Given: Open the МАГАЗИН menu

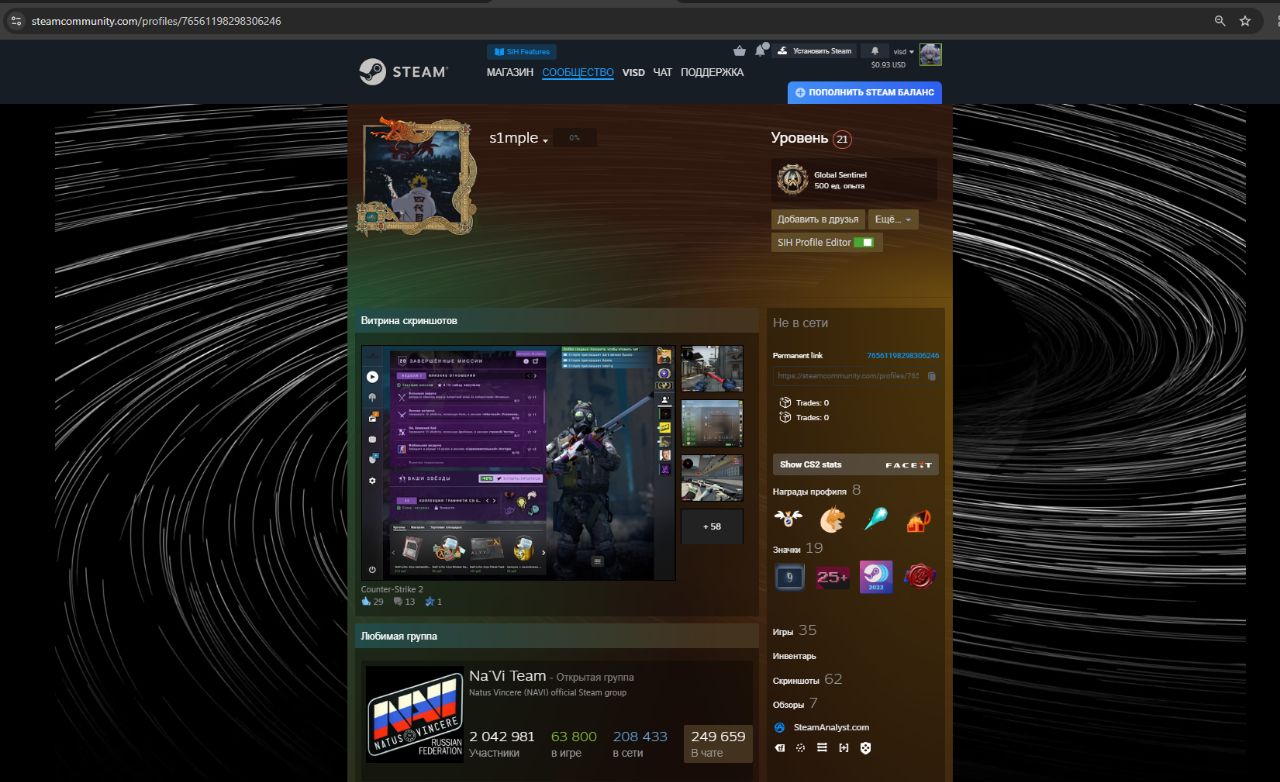Looking at the screenshot, I should [510, 72].
